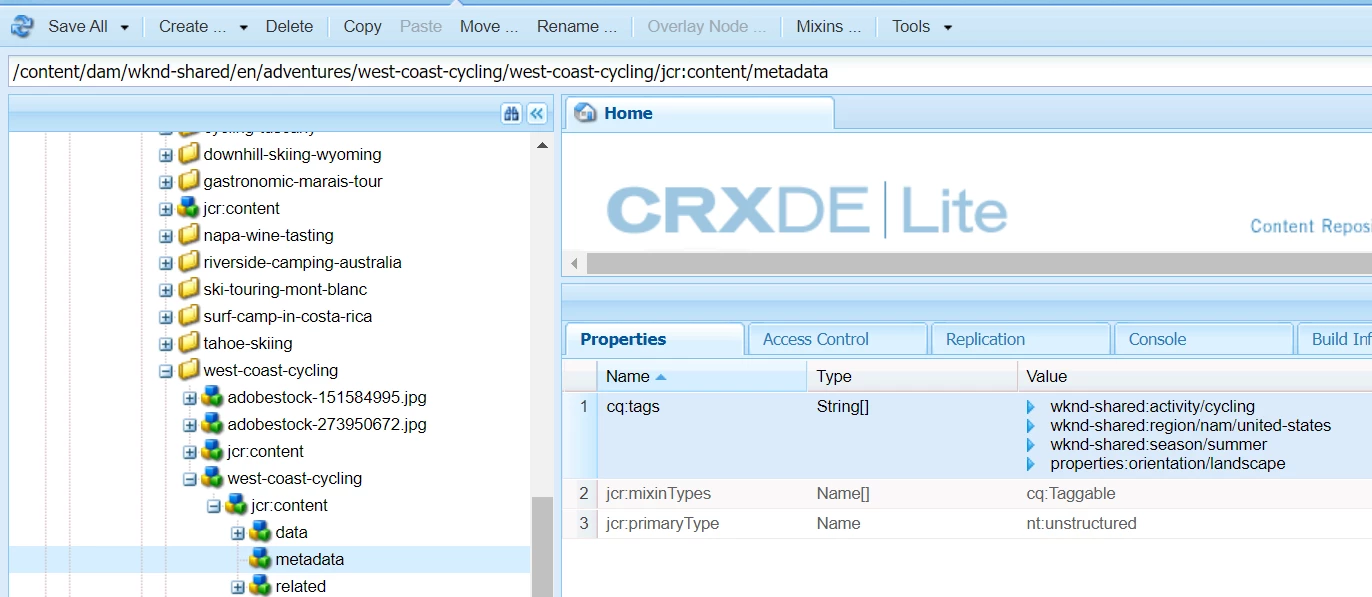Click the binoculars search icon
1372x597 pixels.
[x=512, y=114]
